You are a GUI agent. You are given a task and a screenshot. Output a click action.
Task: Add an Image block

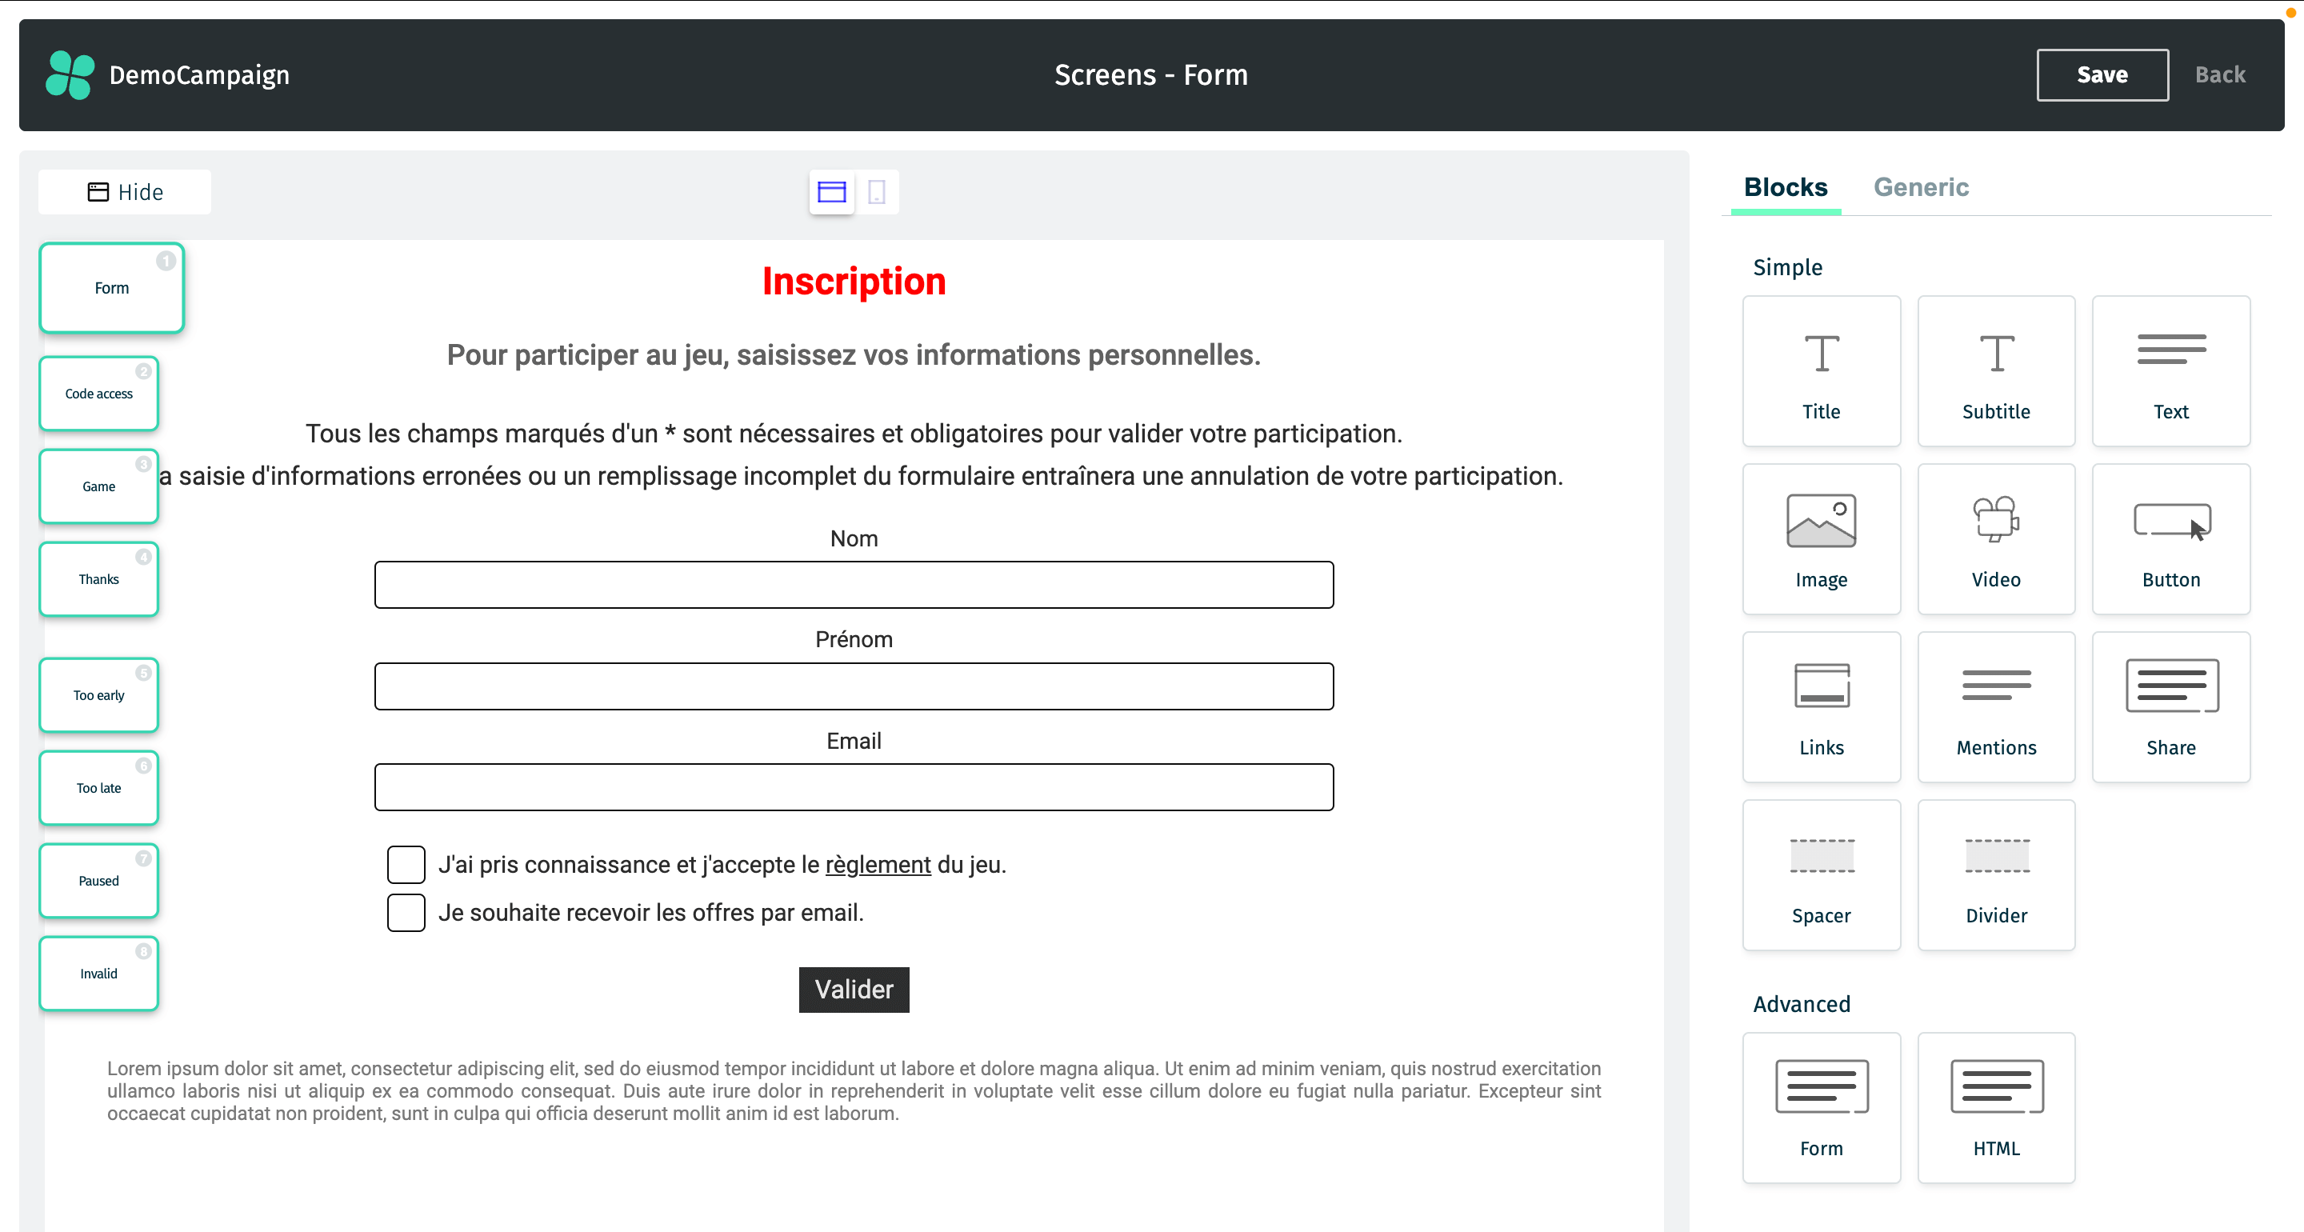(1820, 539)
